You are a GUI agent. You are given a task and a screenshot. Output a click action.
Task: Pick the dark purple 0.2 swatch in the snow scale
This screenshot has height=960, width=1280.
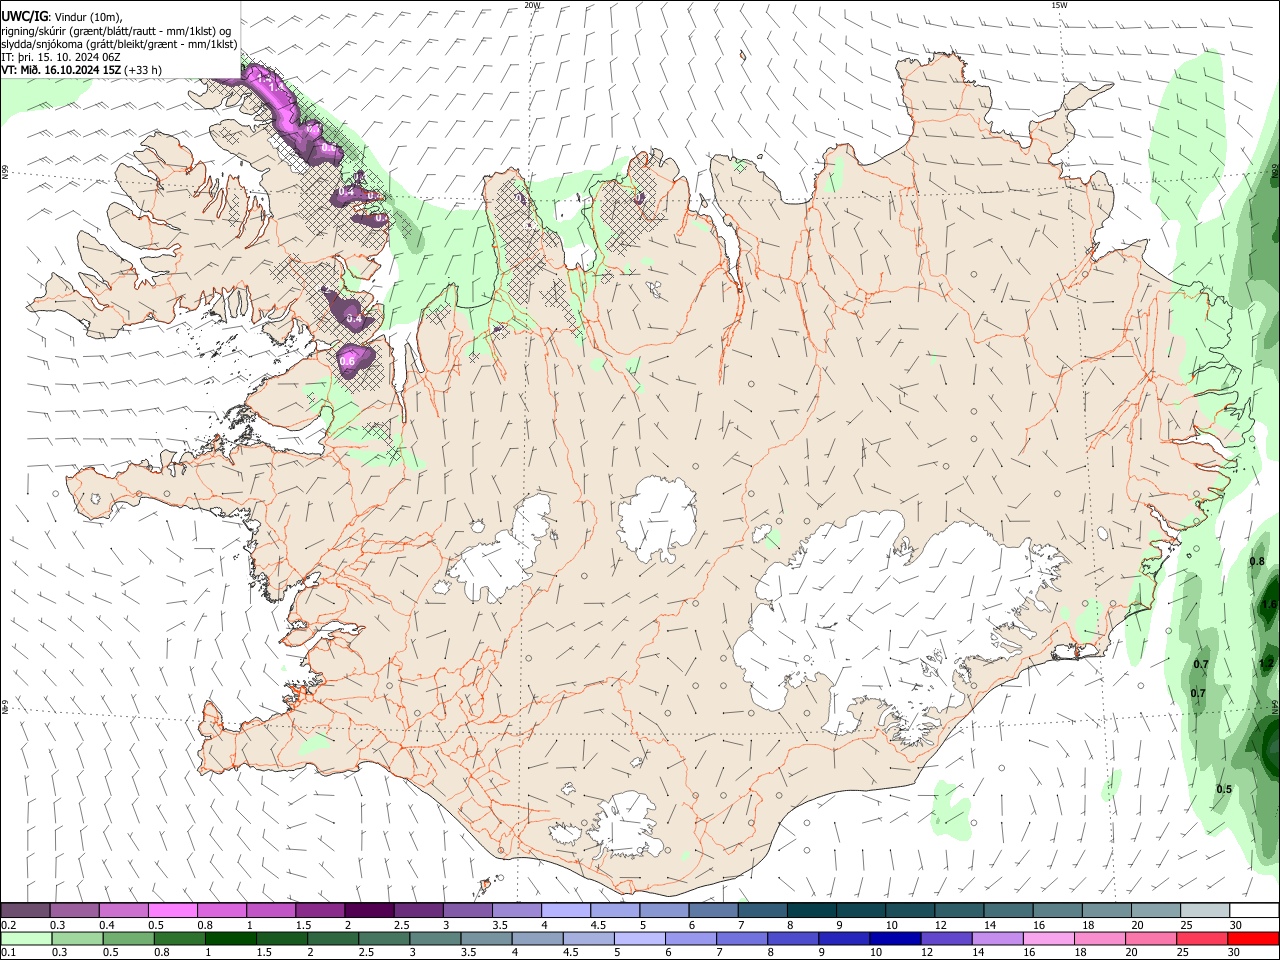pyautogui.click(x=25, y=910)
